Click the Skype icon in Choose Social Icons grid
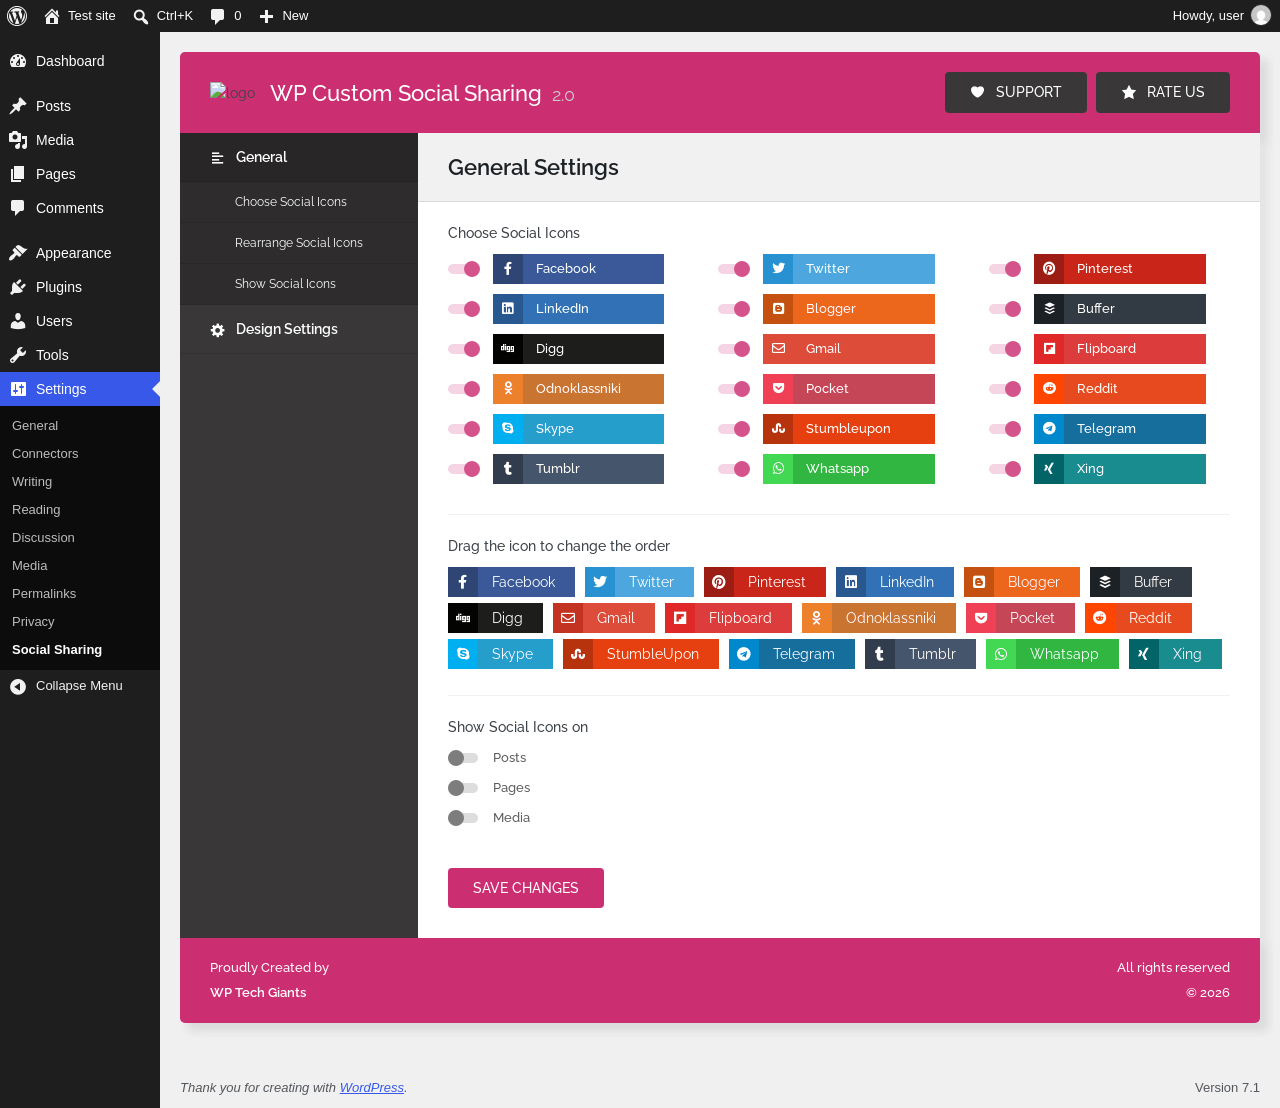 (508, 429)
